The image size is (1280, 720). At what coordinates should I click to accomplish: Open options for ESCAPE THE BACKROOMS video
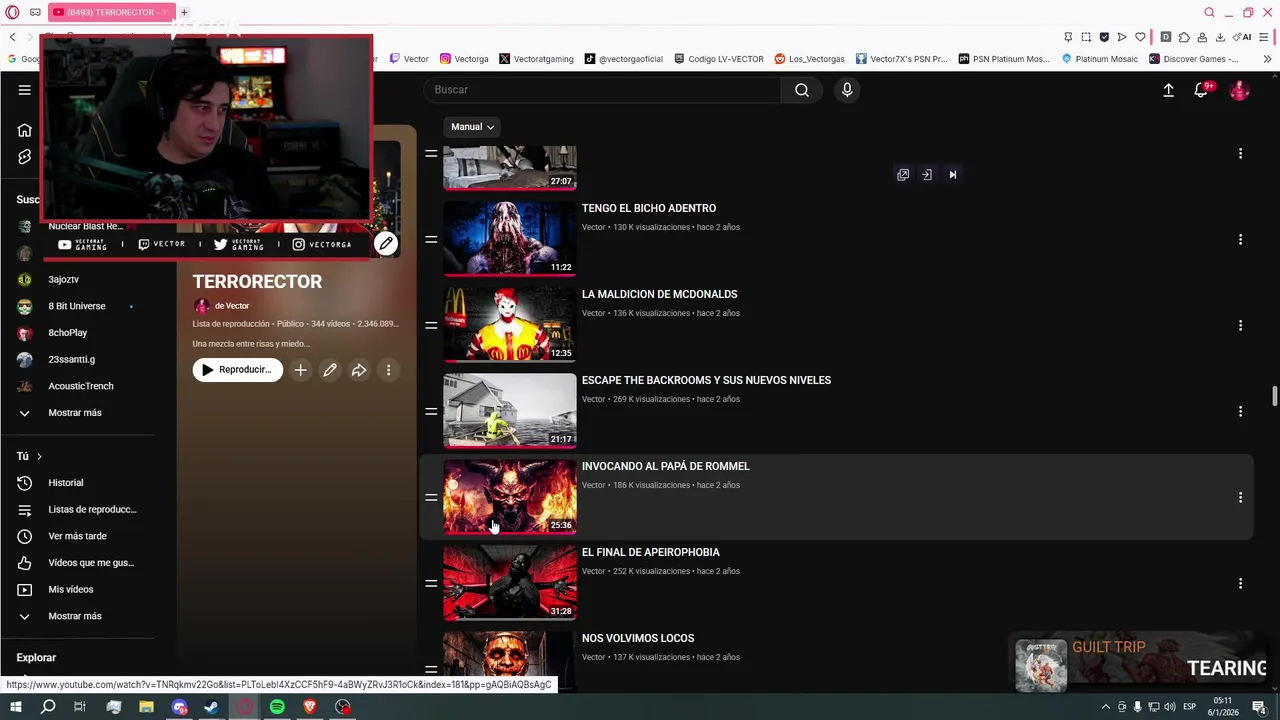(1240, 412)
